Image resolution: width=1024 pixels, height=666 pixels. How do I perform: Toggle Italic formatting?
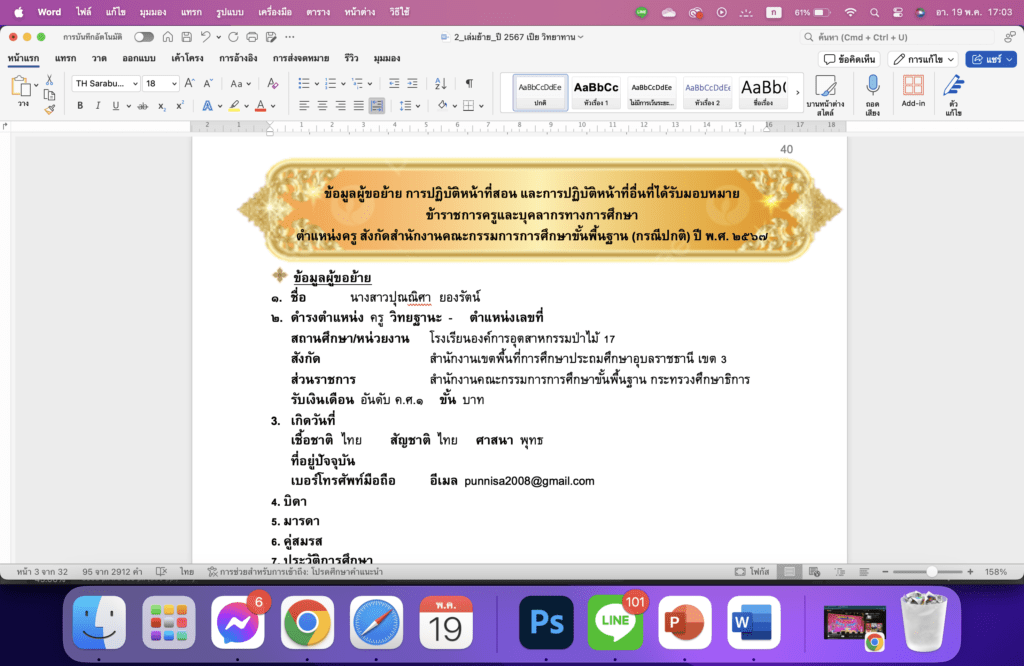[98, 105]
